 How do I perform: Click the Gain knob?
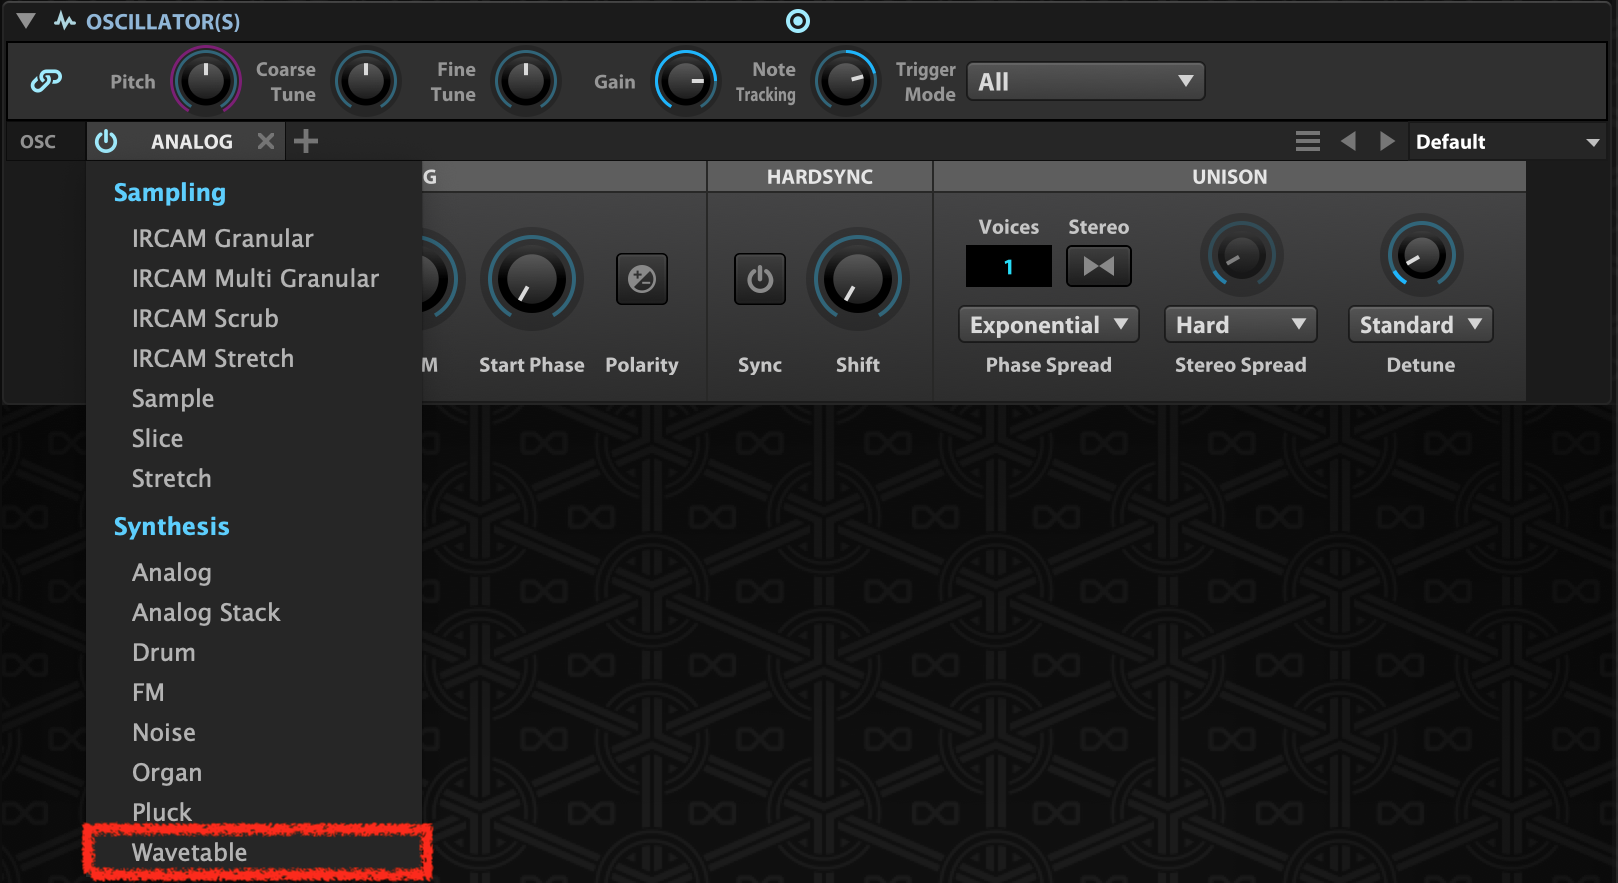(686, 81)
